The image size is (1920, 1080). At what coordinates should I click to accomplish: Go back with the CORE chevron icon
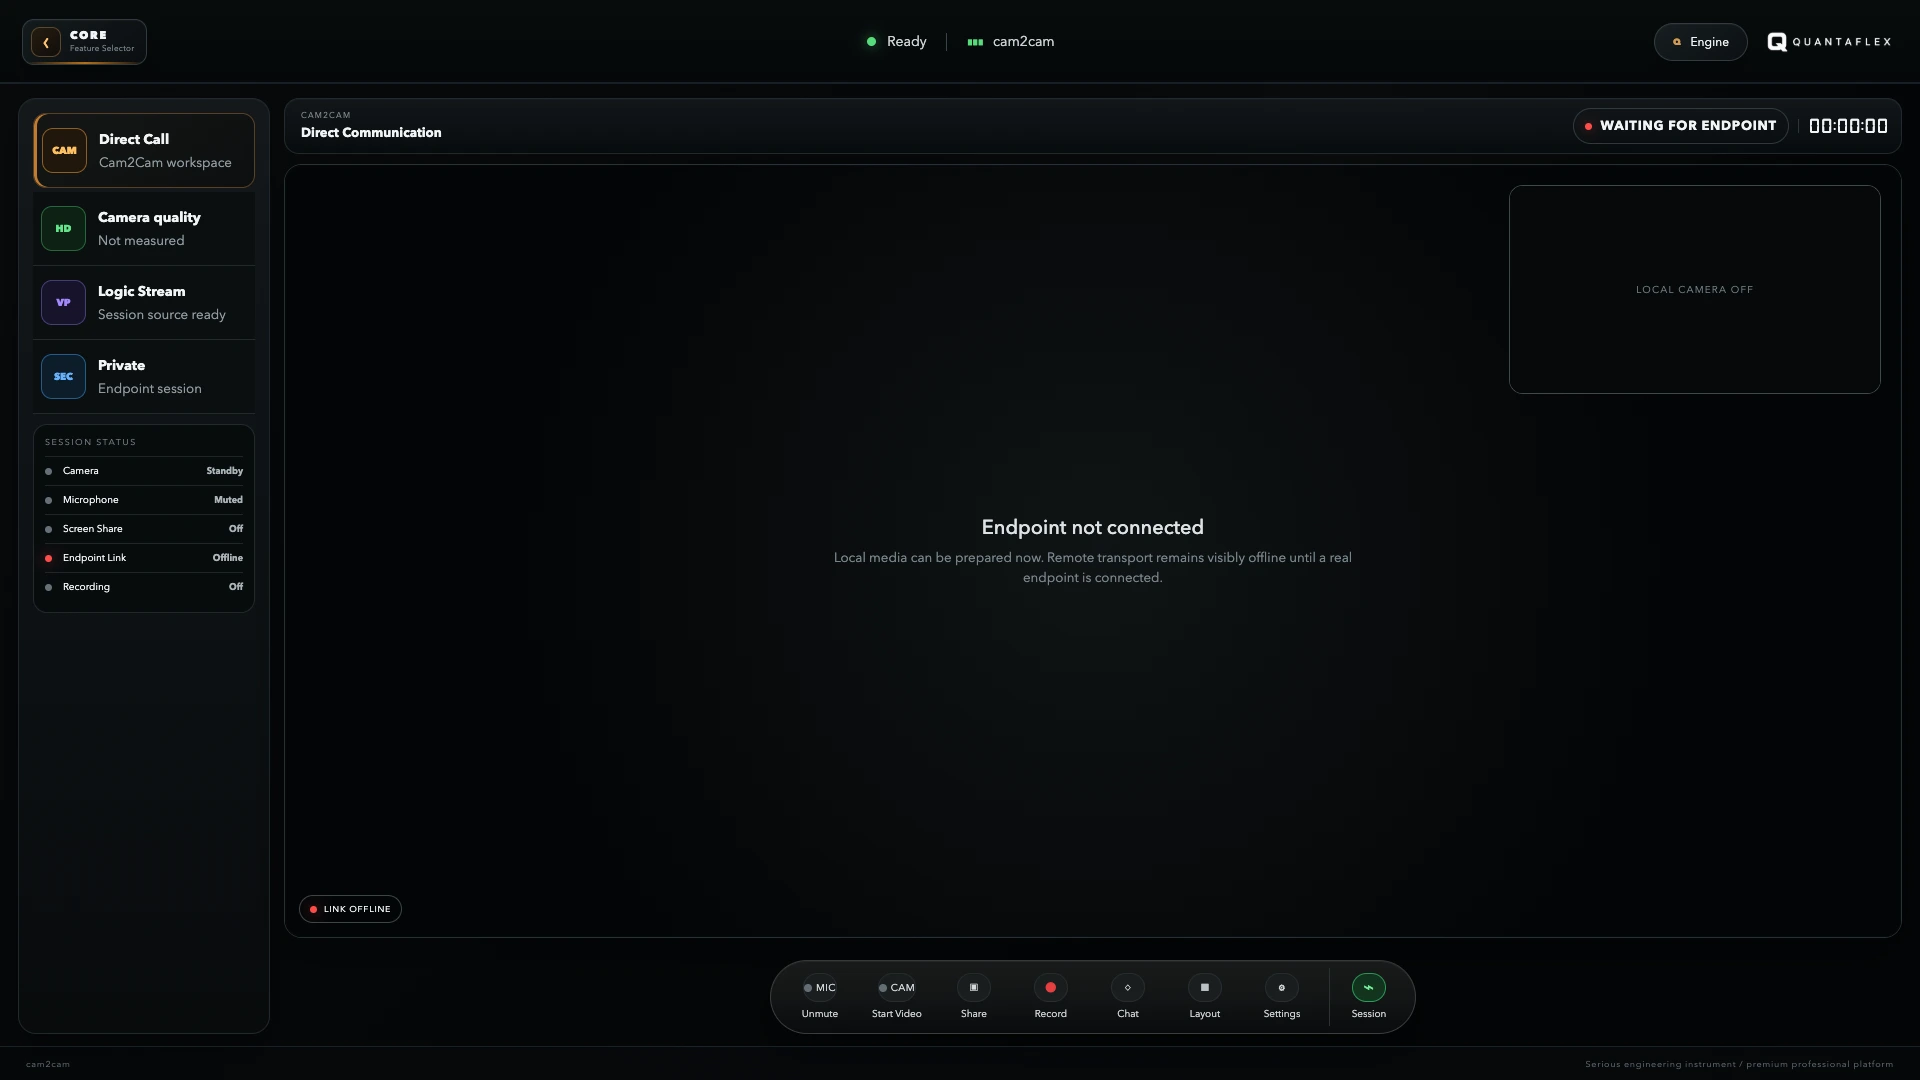46,42
